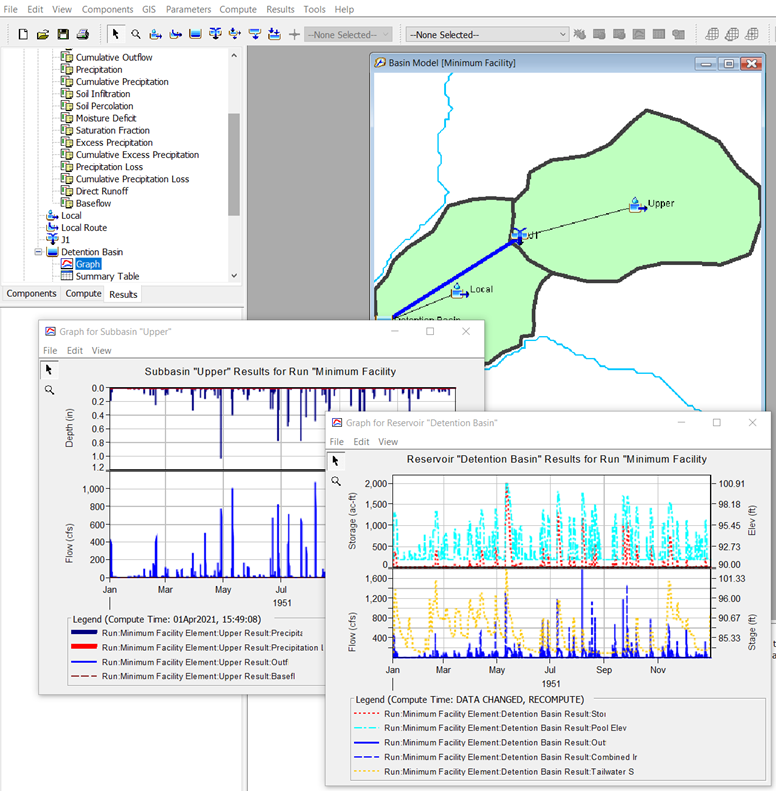Click the Local subbasin icon on the map
776x791 pixels.
(459, 290)
